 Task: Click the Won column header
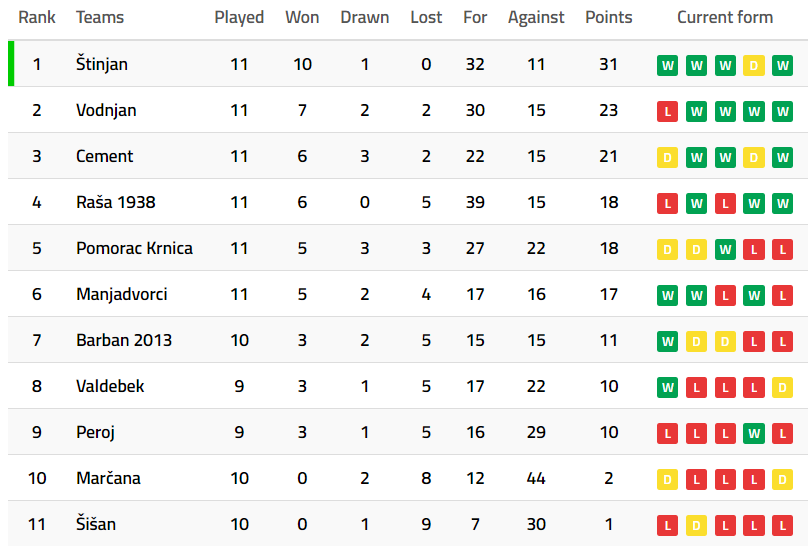tap(302, 17)
